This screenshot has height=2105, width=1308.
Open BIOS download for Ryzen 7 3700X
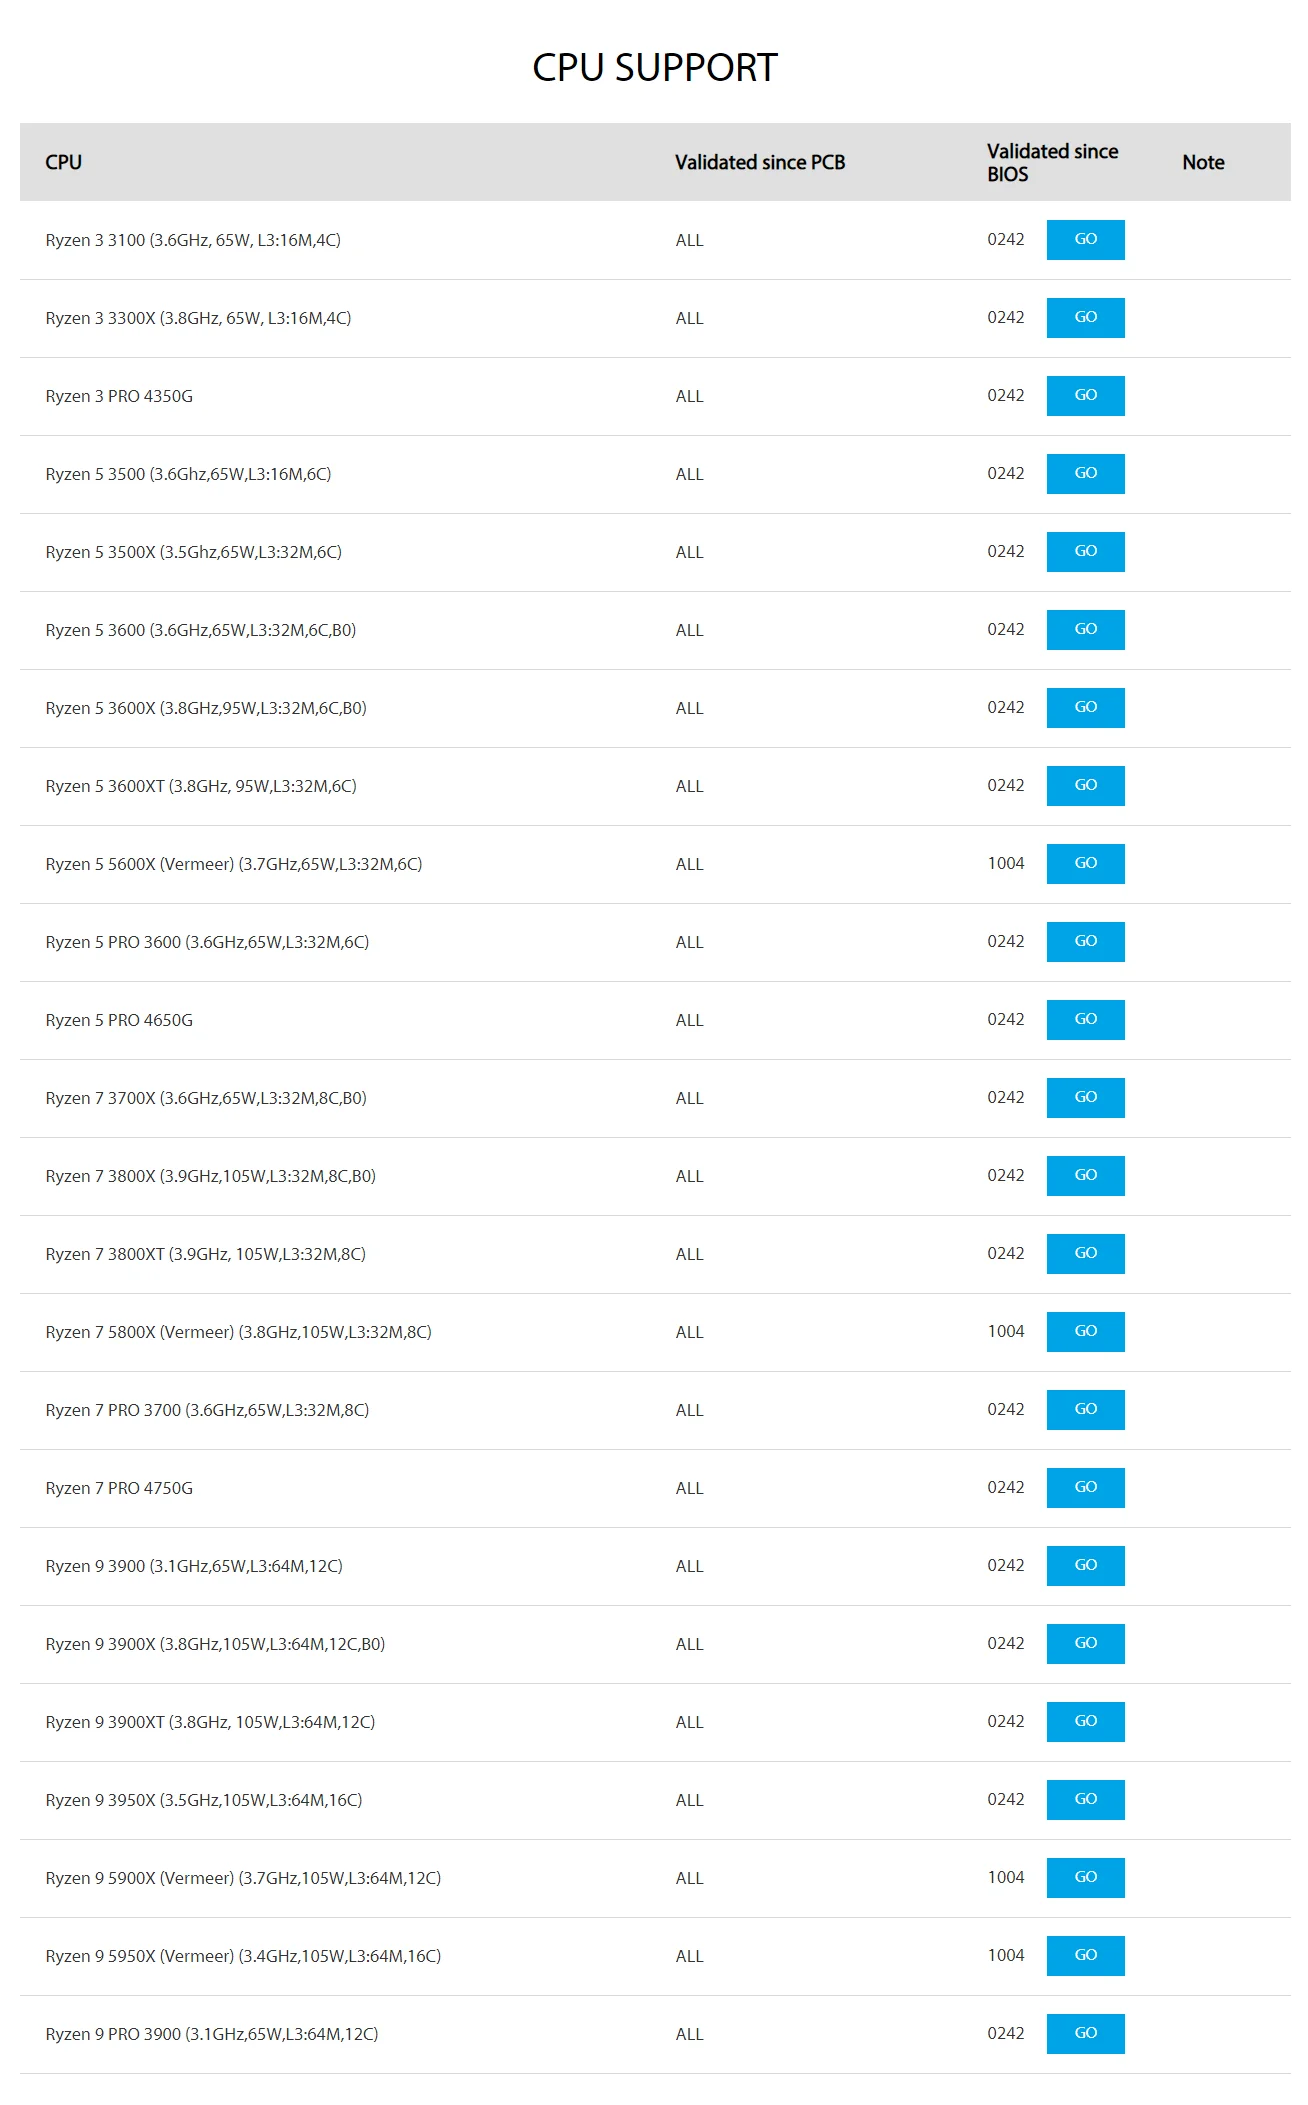[1085, 1098]
